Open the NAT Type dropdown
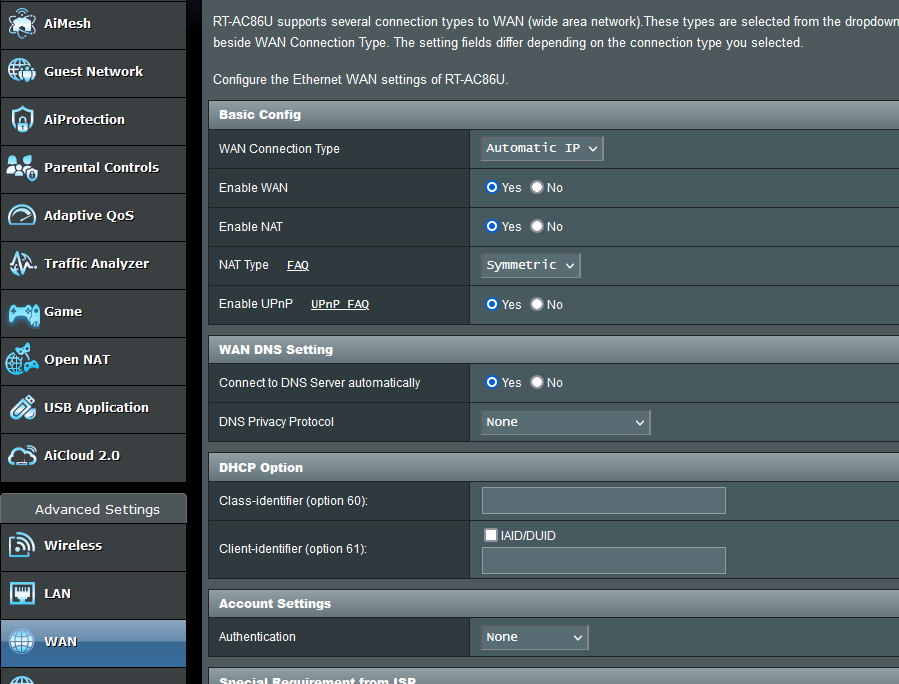The height and width of the screenshot is (684, 899). click(530, 265)
